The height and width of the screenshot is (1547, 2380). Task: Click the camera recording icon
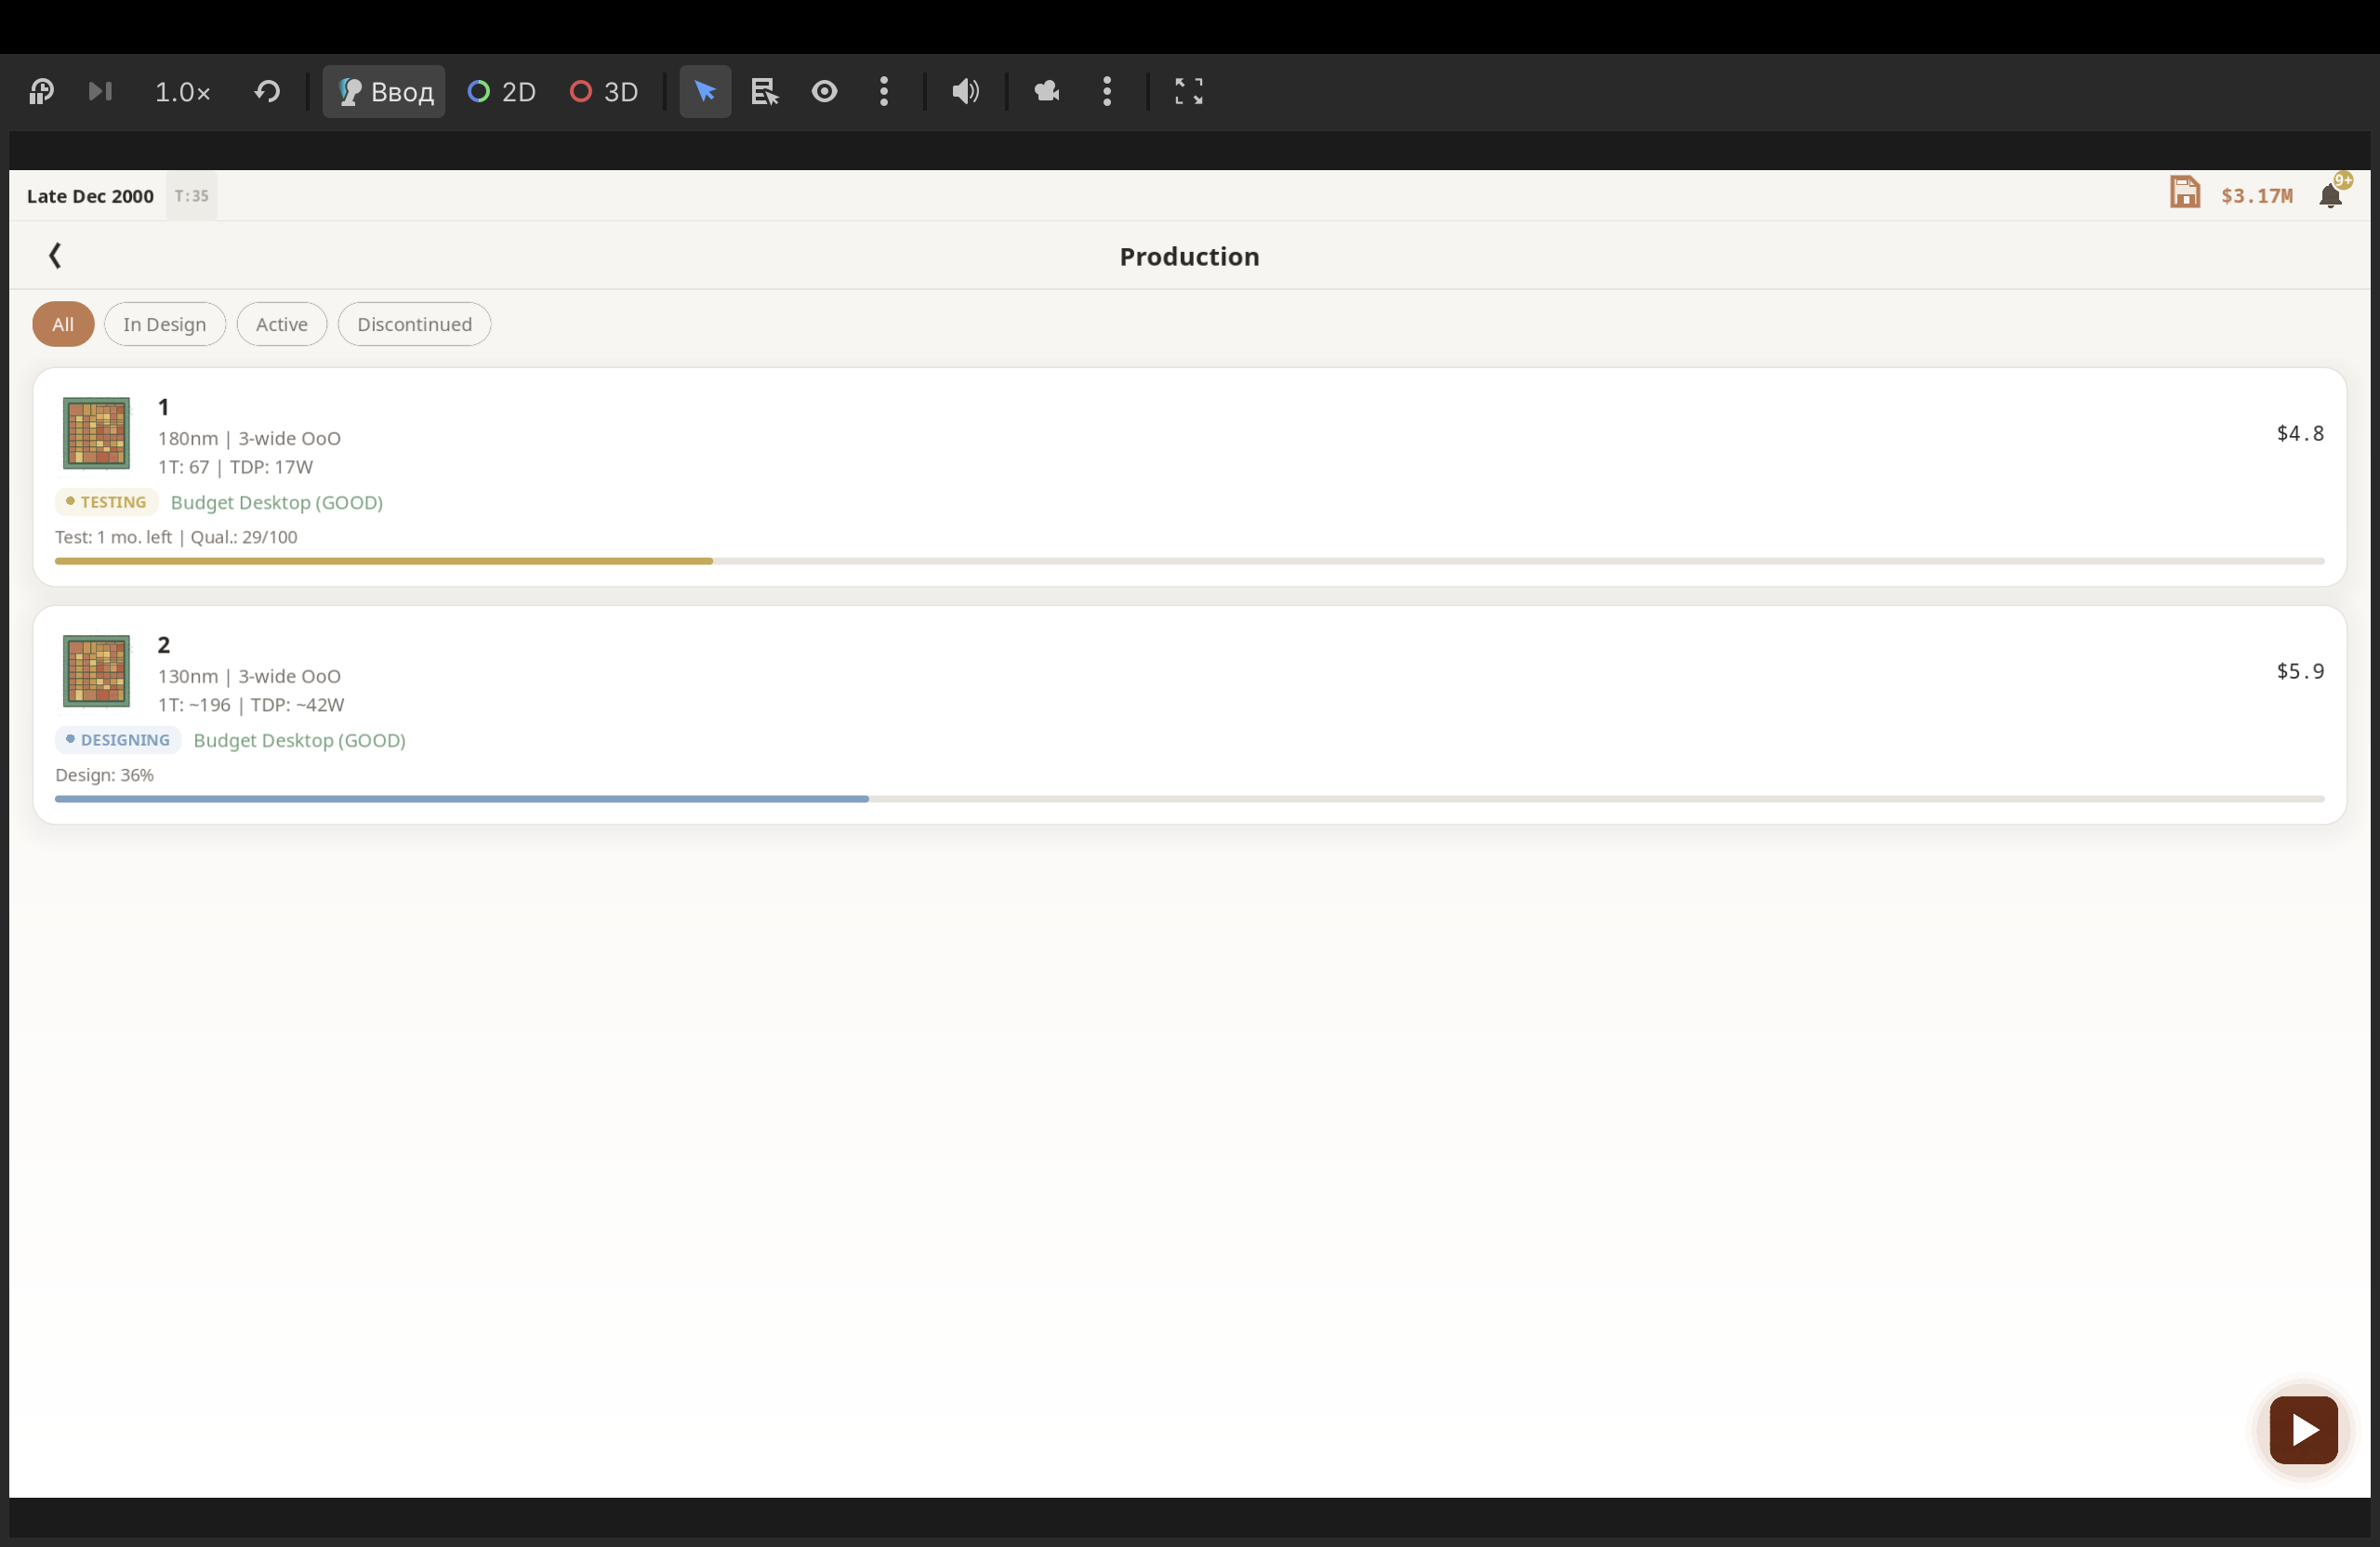coord(1047,92)
